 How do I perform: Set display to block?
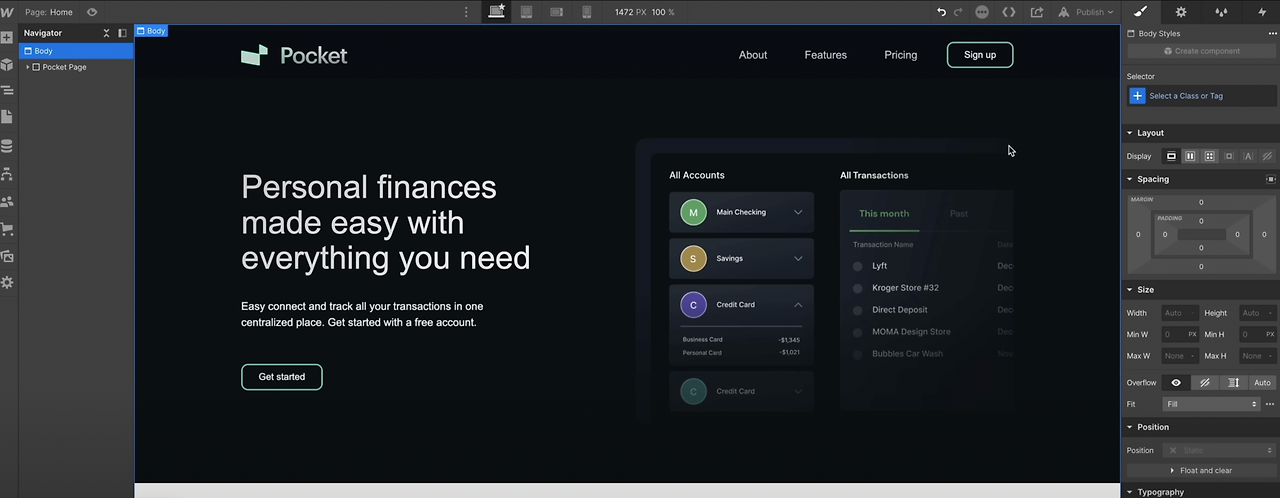(1171, 156)
